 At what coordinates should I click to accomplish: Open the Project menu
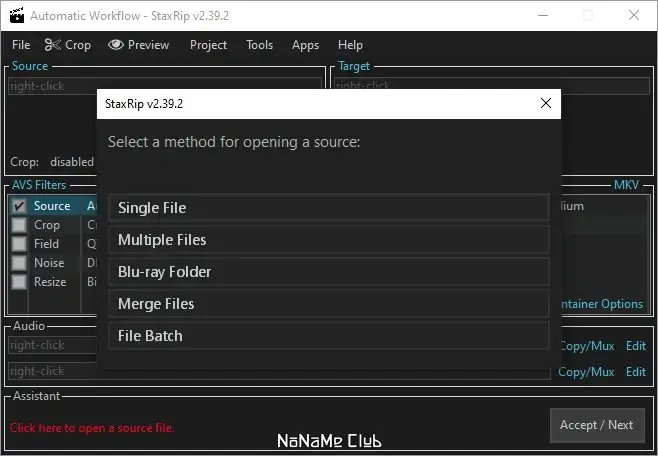click(x=208, y=45)
